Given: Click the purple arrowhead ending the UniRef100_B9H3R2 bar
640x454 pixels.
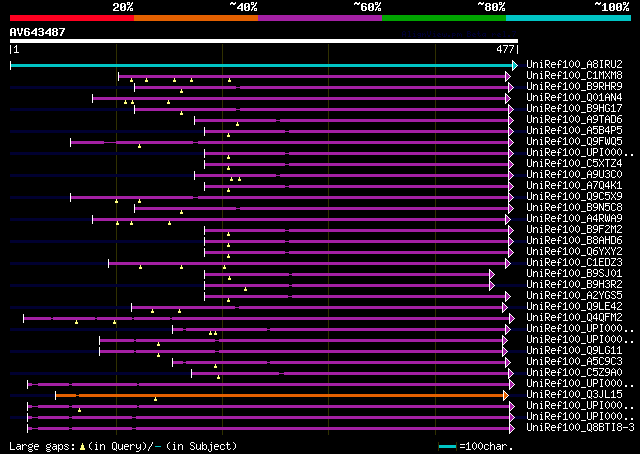Looking at the screenshot, I should [x=492, y=285].
